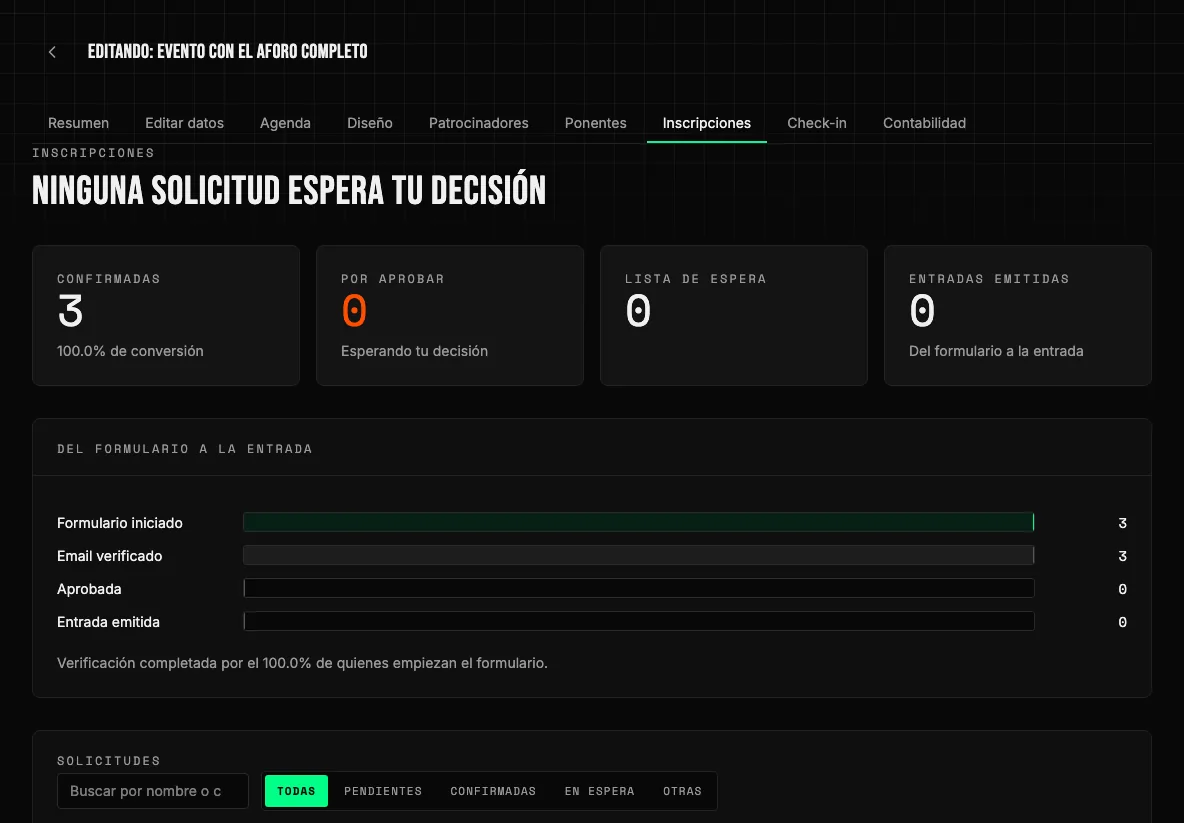The width and height of the screenshot is (1184, 823).
Task: Go back using the left chevron arrow
Action: pos(52,52)
